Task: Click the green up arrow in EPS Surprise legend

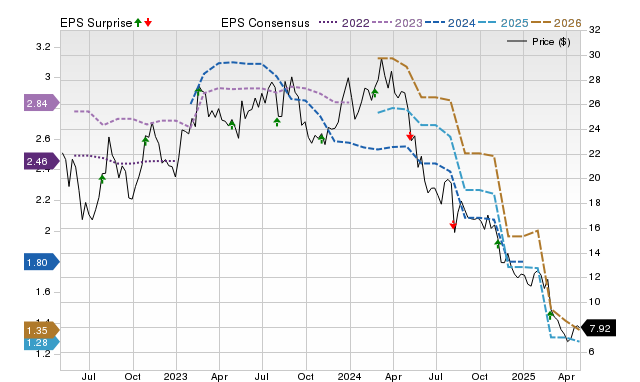Action: point(138,23)
